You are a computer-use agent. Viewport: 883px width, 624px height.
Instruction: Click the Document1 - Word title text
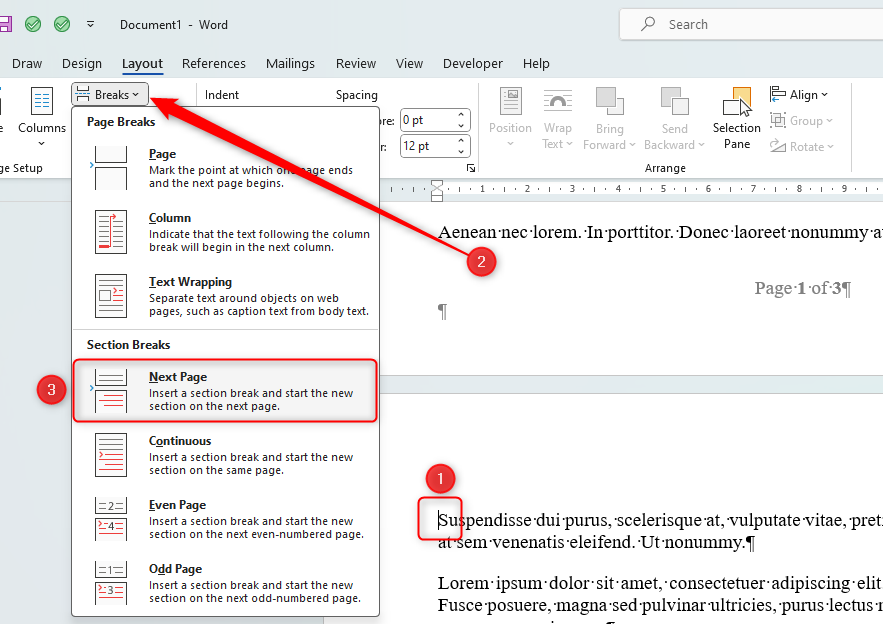click(173, 25)
